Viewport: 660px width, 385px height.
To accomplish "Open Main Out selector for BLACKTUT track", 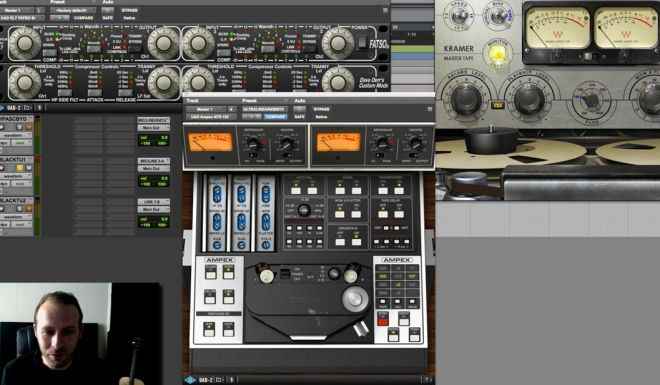I will pyautogui.click(x=153, y=169).
